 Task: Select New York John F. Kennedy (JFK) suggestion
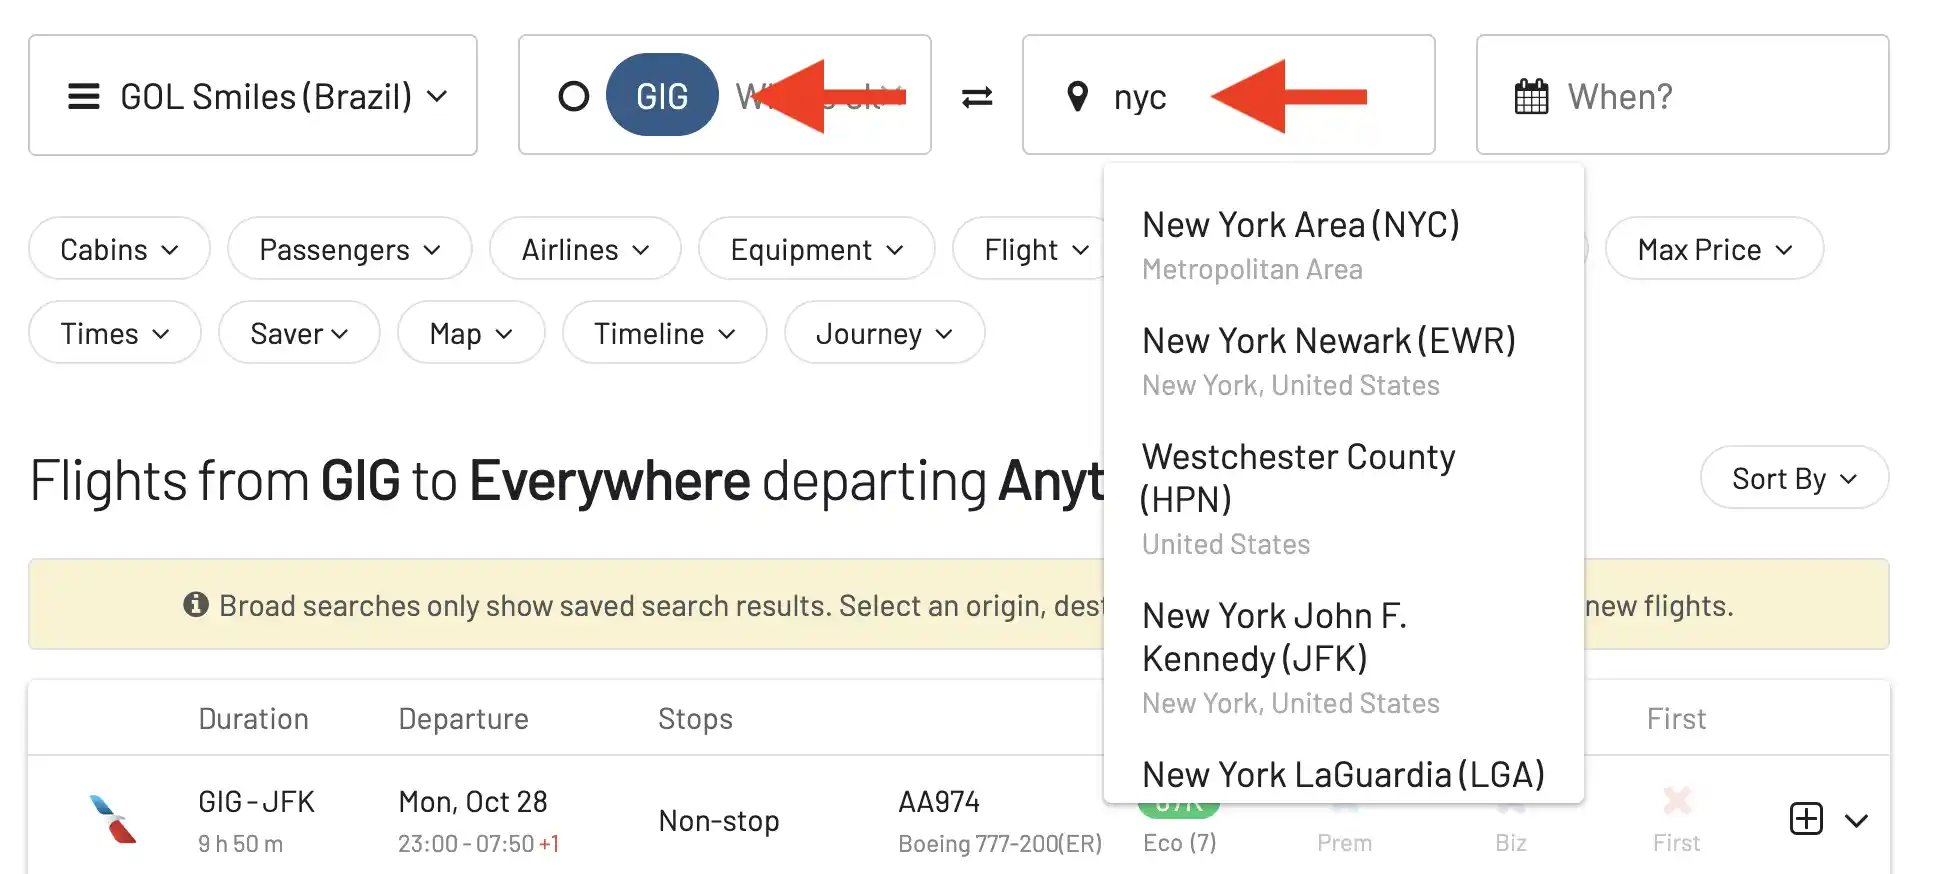click(1343, 657)
